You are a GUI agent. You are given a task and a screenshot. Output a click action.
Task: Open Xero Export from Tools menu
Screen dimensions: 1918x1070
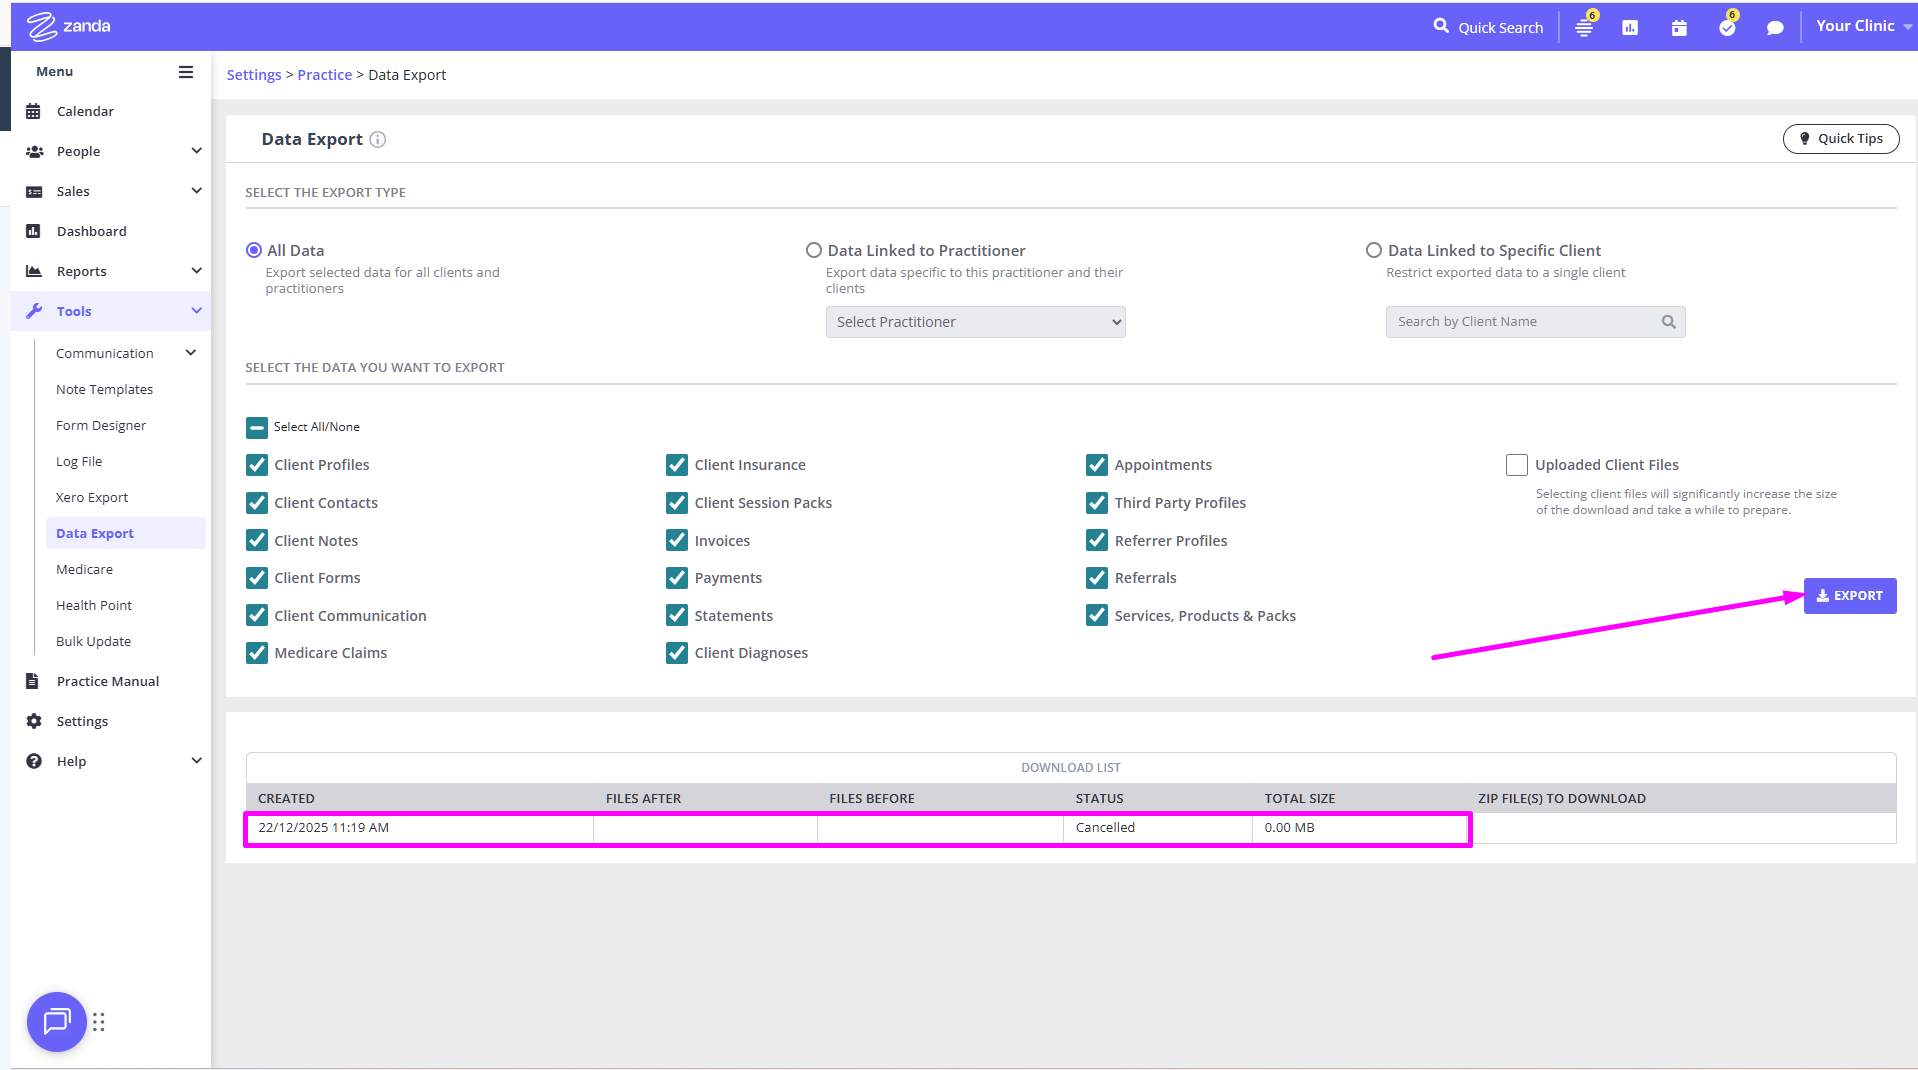click(x=92, y=497)
